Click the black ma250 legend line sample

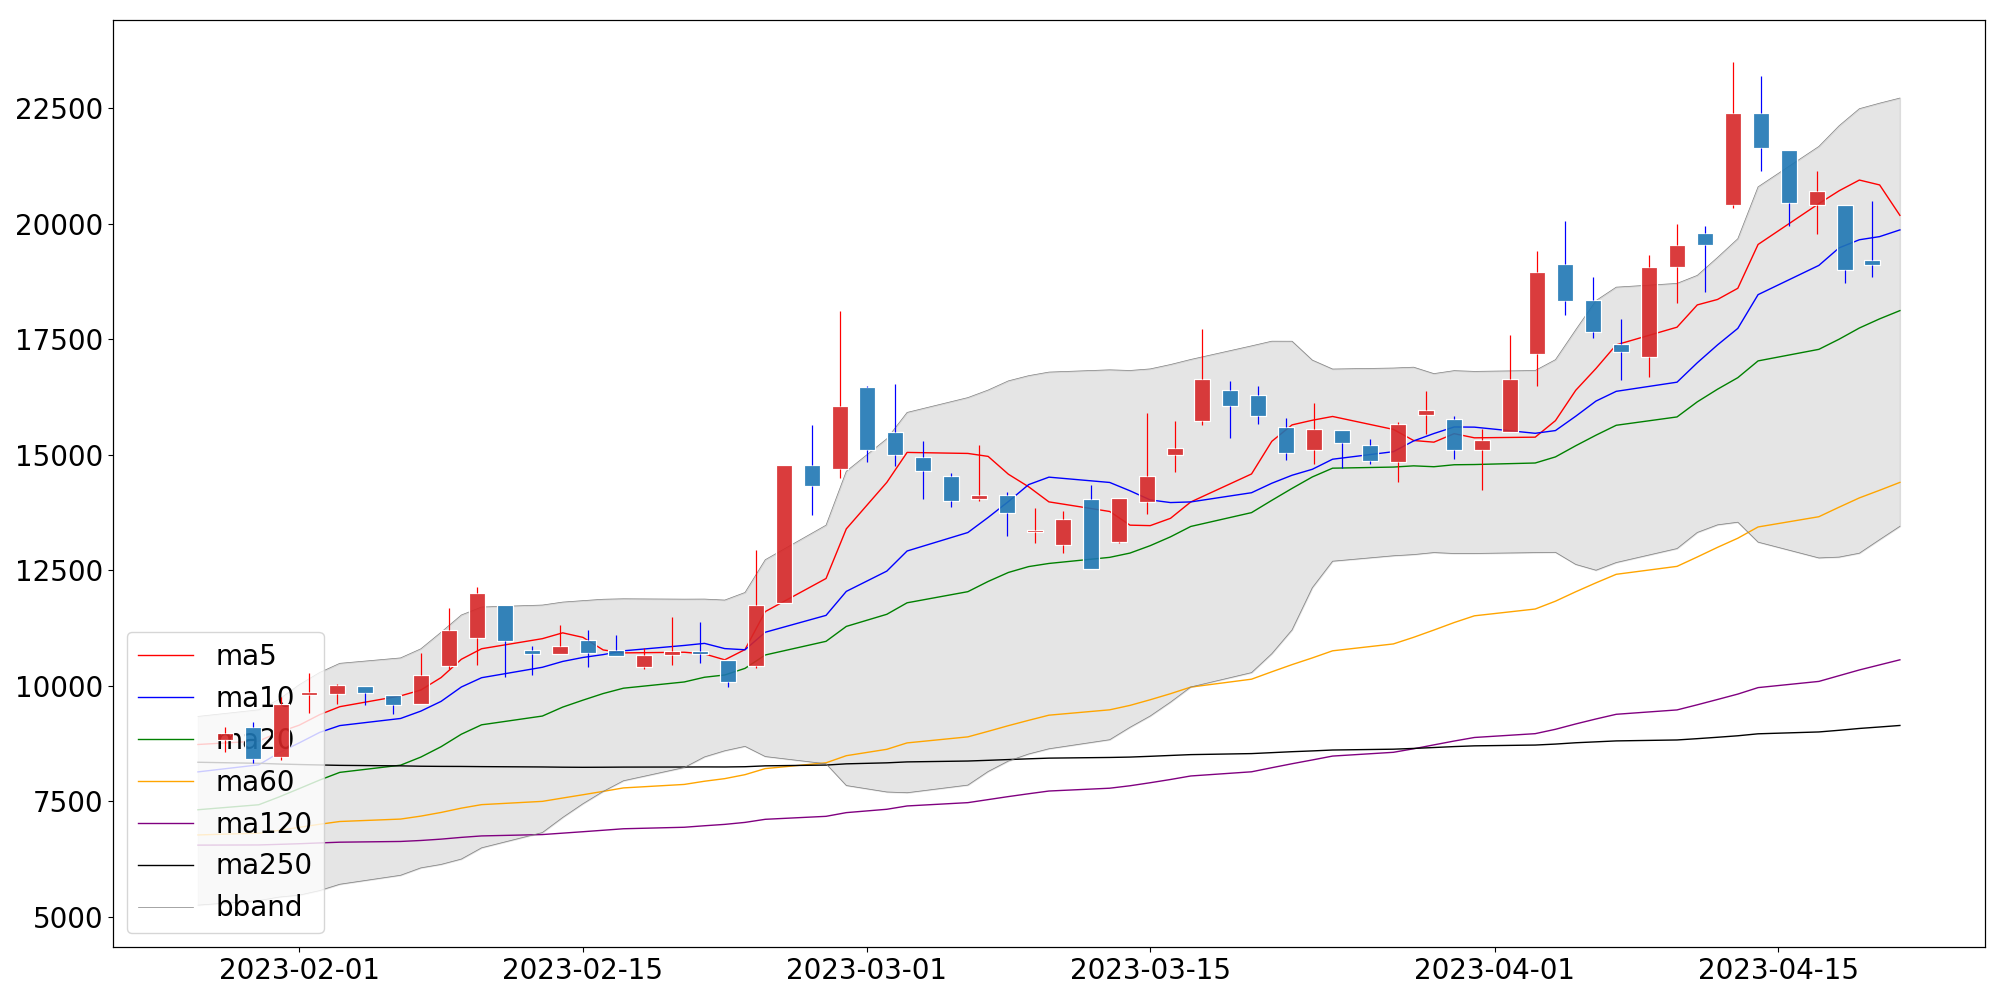(166, 865)
